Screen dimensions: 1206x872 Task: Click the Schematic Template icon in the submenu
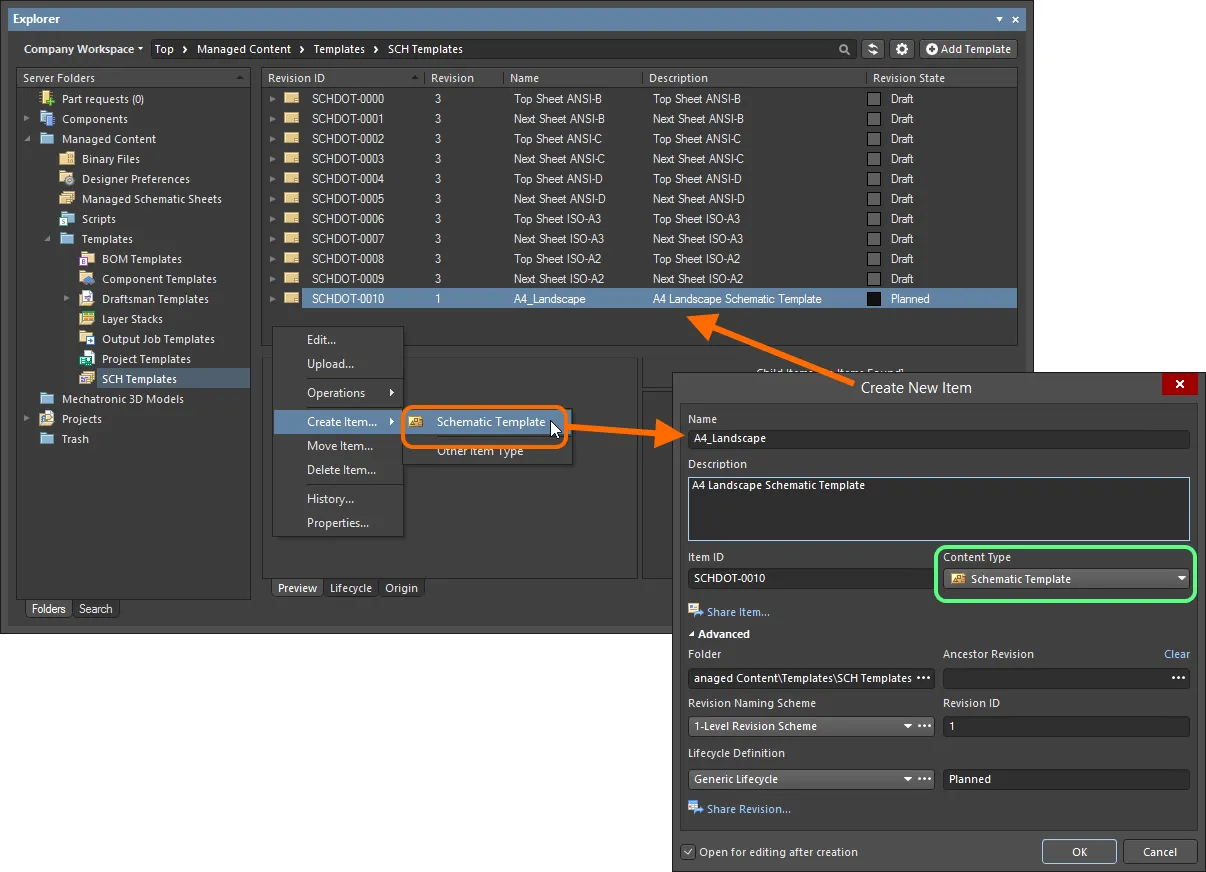416,422
